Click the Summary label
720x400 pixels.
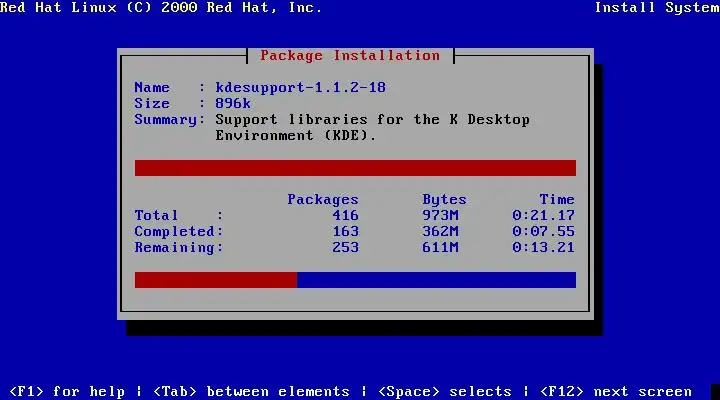pyautogui.click(x=169, y=120)
